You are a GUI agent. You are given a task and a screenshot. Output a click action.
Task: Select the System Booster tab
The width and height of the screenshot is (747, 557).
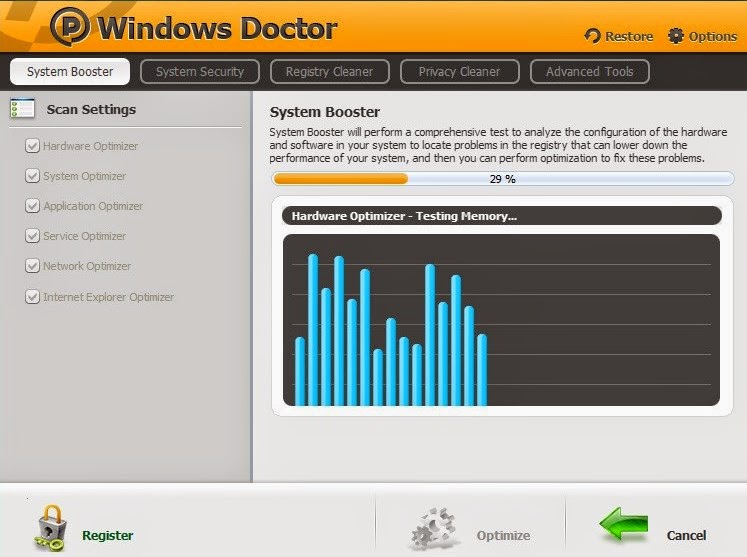70,71
